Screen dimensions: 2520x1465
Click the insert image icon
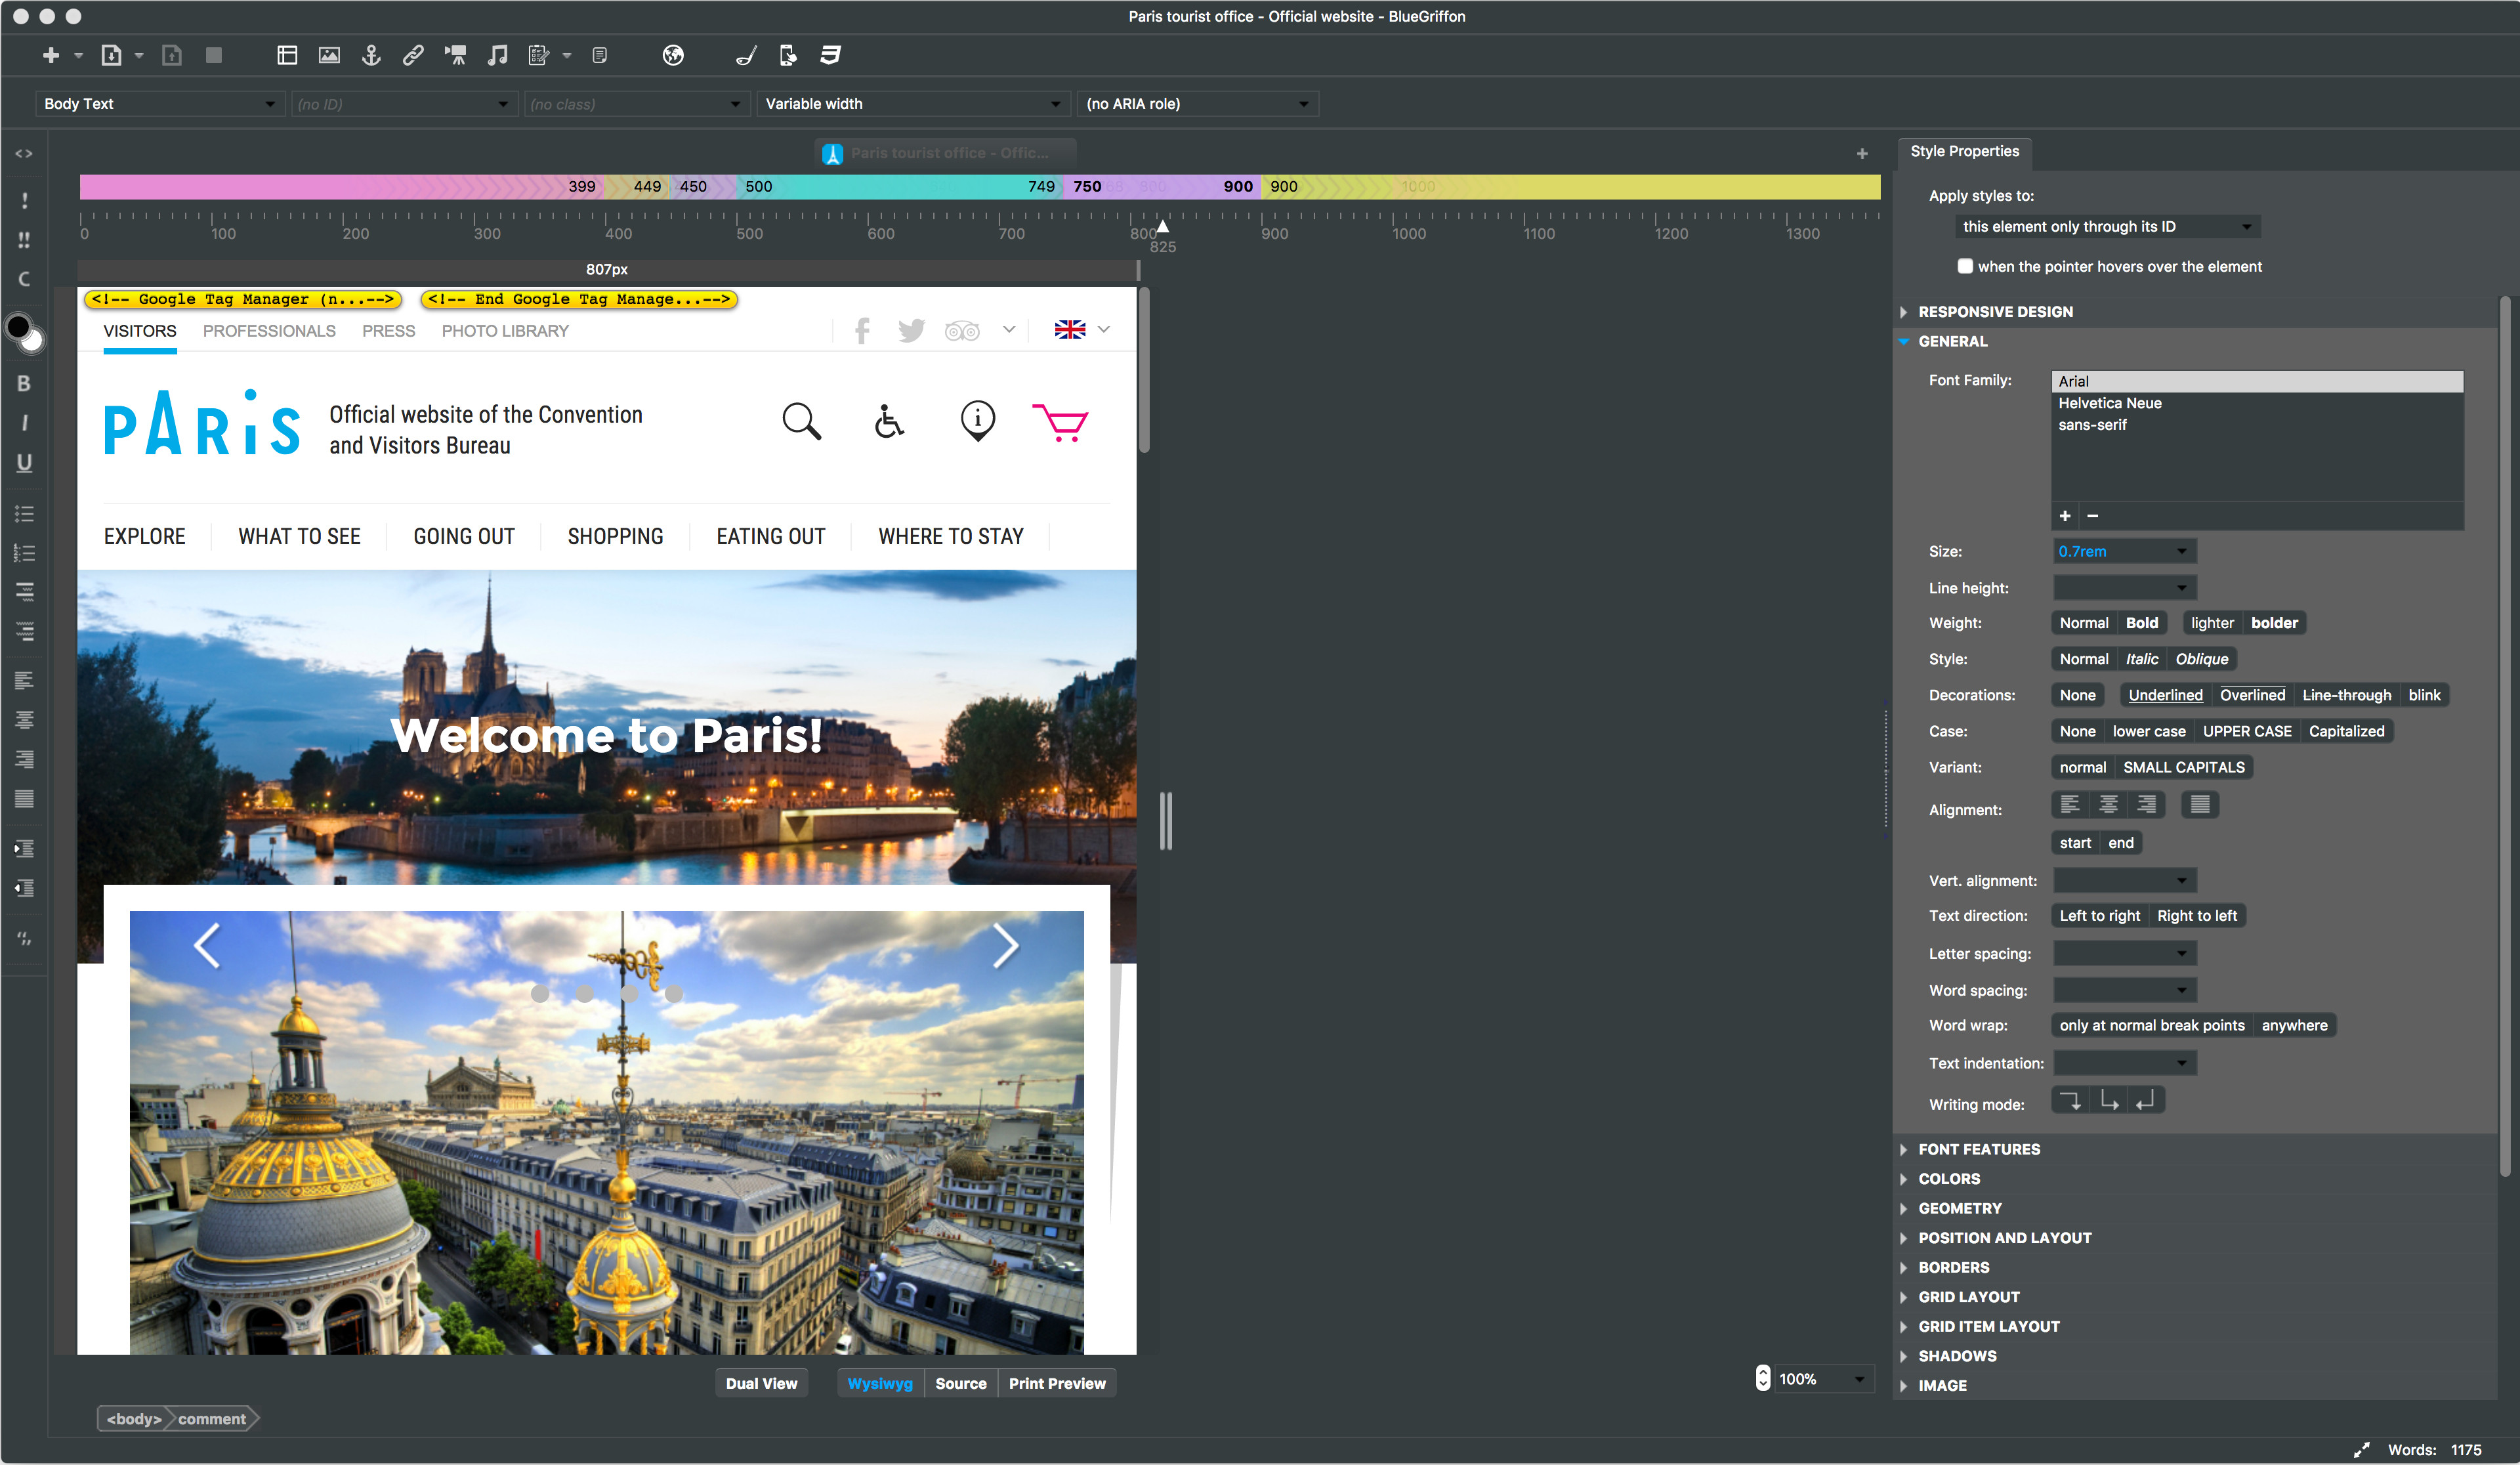[329, 56]
